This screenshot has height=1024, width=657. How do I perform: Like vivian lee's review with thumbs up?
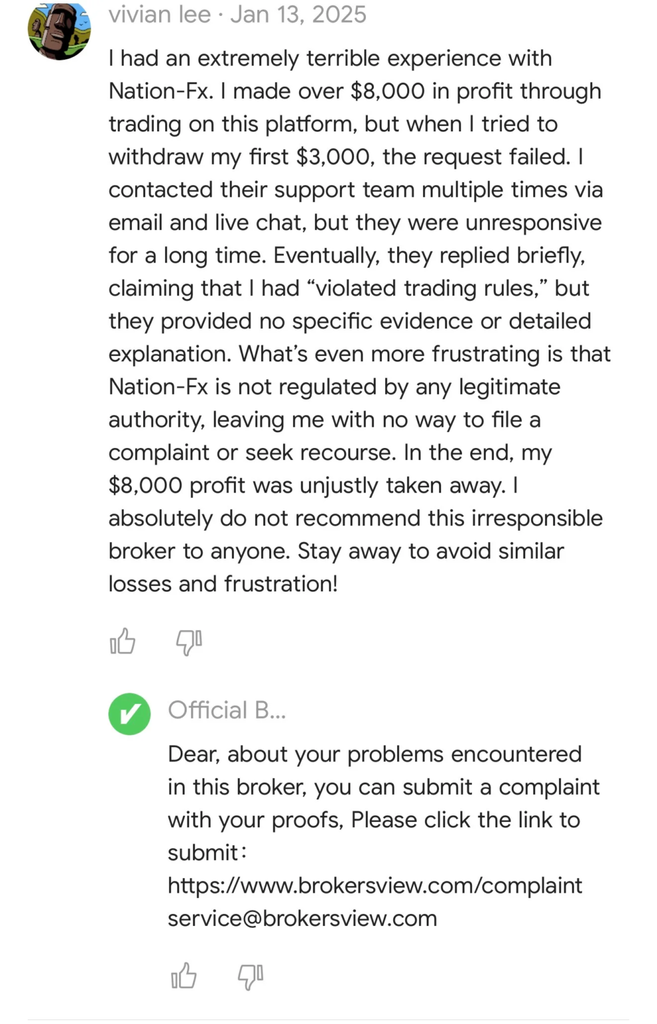click(123, 641)
